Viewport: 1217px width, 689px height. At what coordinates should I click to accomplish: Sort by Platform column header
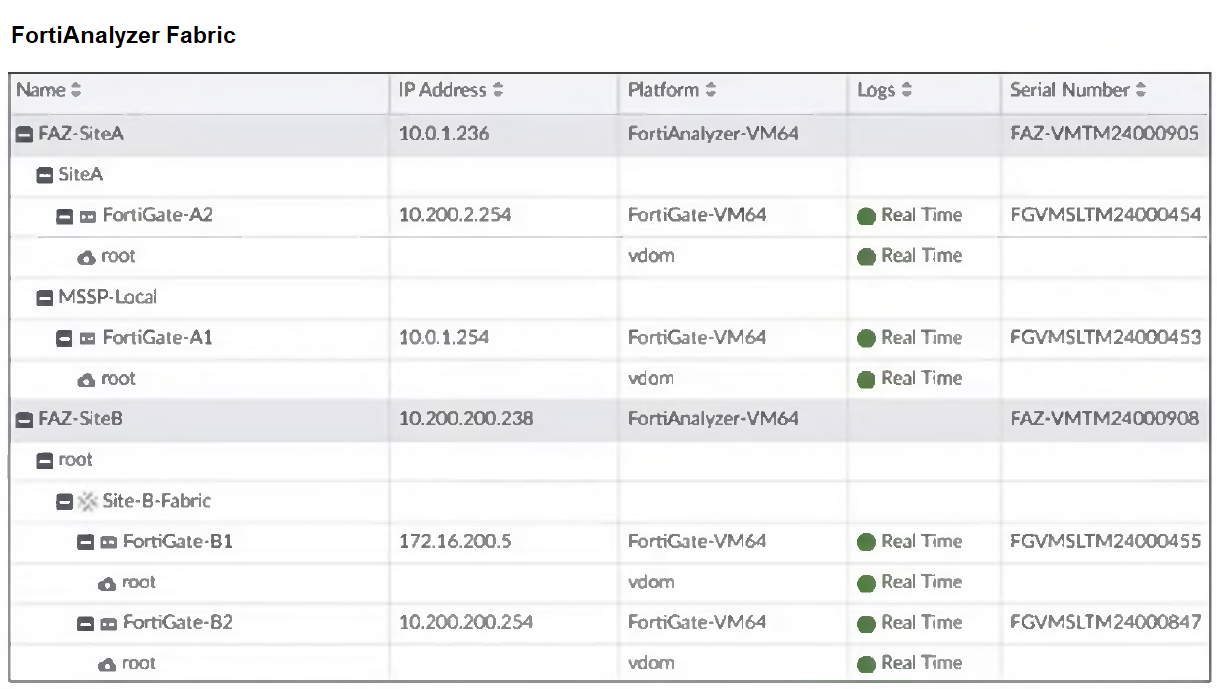click(711, 90)
